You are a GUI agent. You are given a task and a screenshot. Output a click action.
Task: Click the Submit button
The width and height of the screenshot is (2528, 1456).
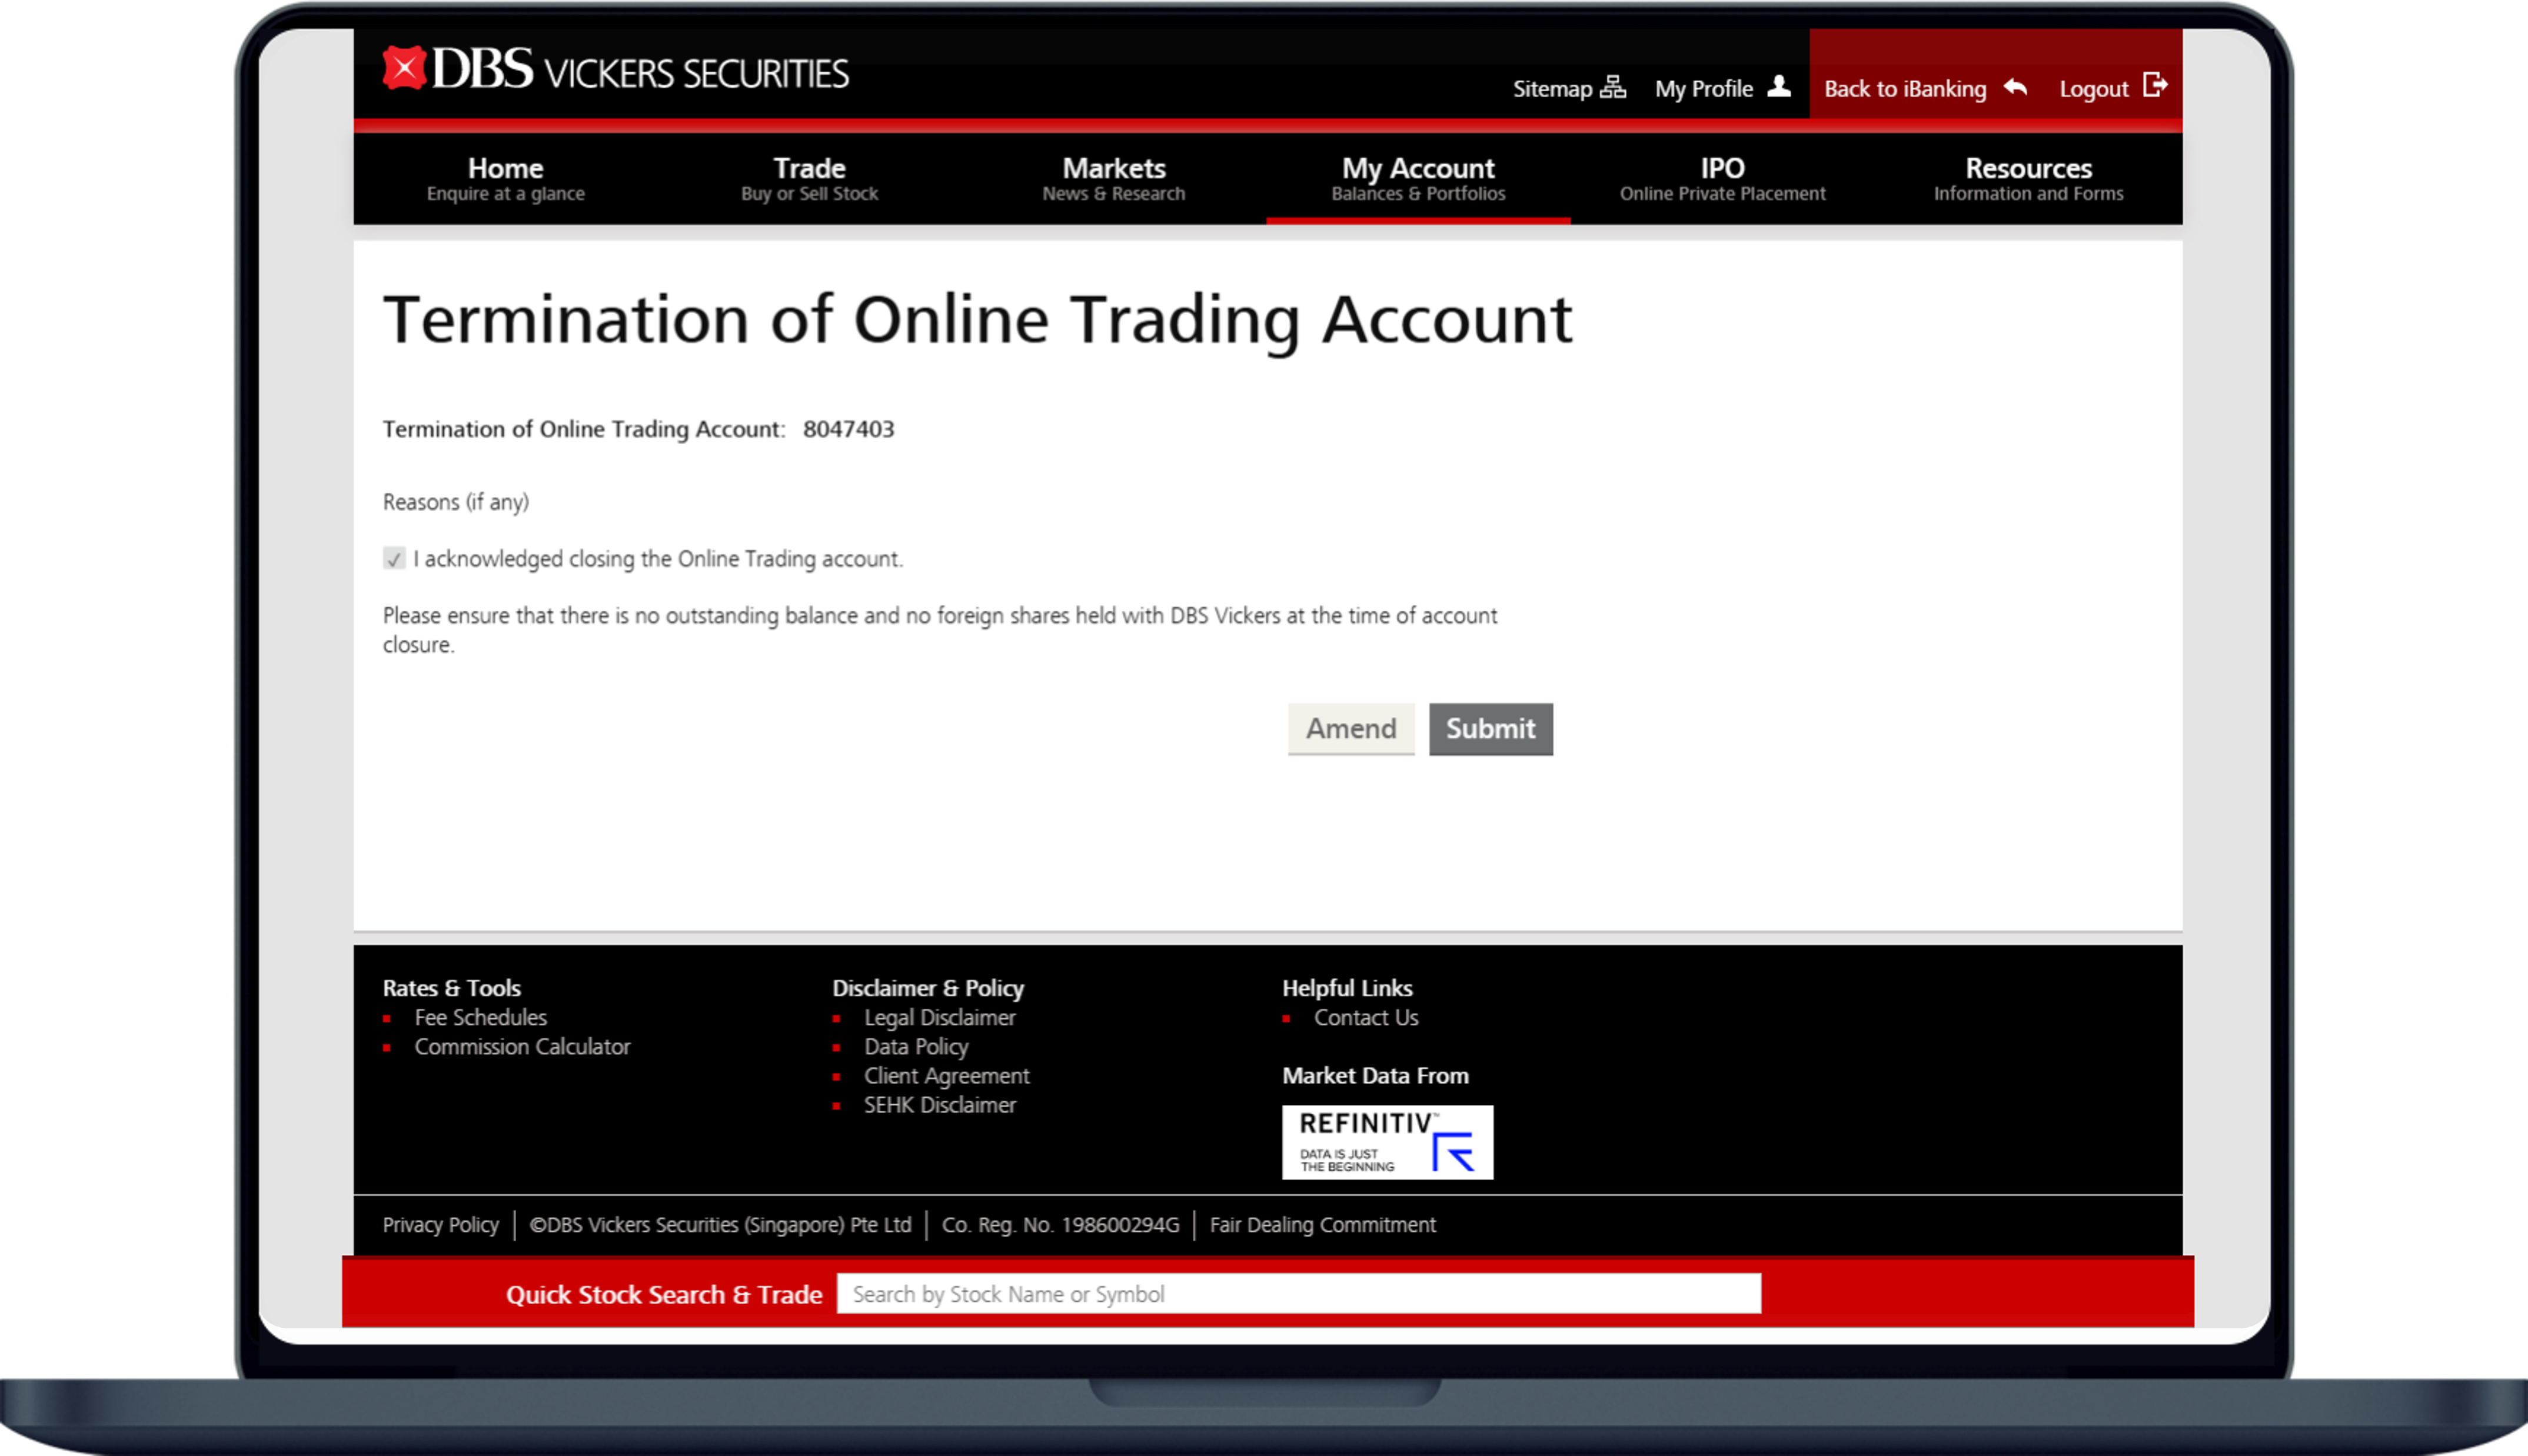click(x=1491, y=729)
